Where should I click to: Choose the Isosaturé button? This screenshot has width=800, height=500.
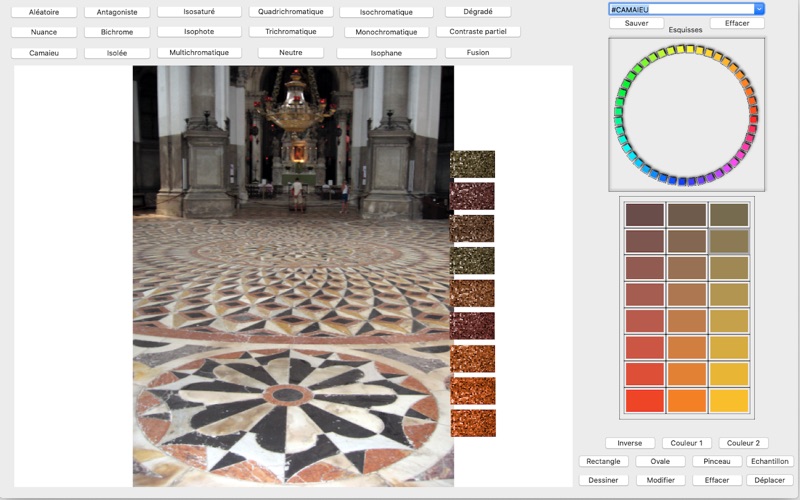(199, 11)
